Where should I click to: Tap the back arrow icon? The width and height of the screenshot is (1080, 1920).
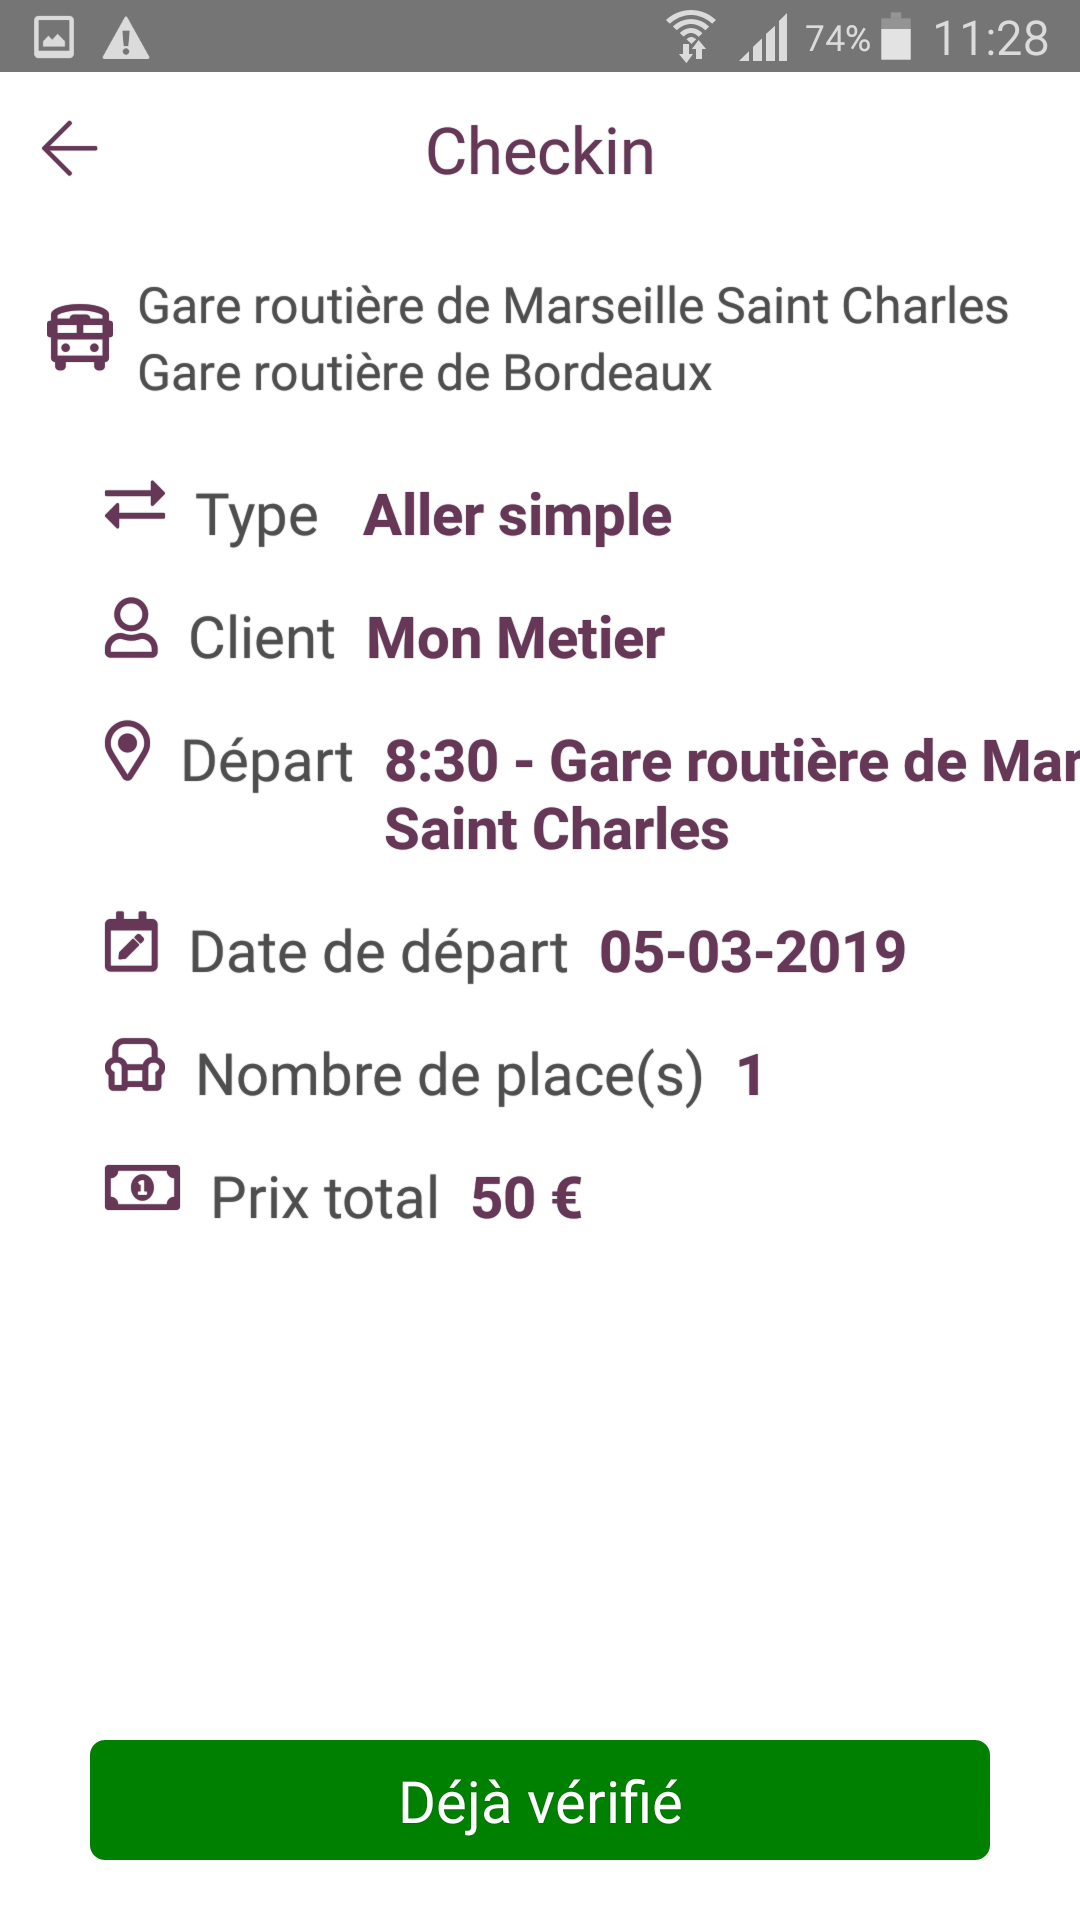tap(70, 149)
